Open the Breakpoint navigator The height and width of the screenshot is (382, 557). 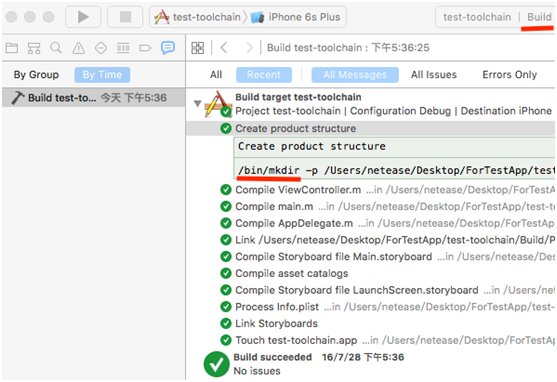point(145,48)
